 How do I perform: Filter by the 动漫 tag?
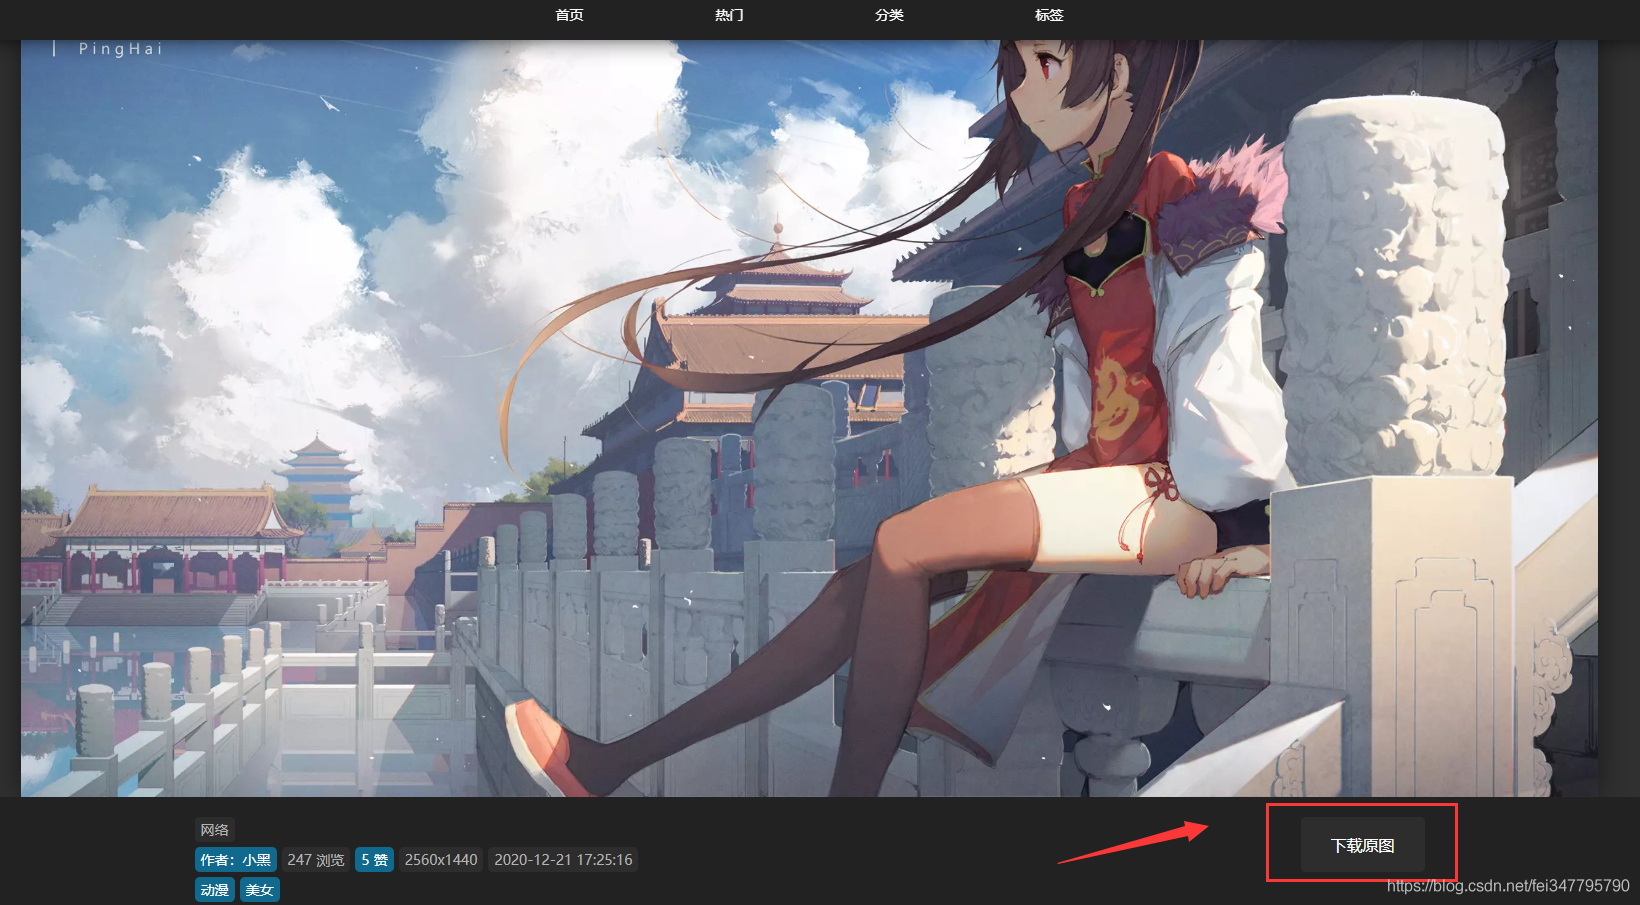[x=214, y=890]
